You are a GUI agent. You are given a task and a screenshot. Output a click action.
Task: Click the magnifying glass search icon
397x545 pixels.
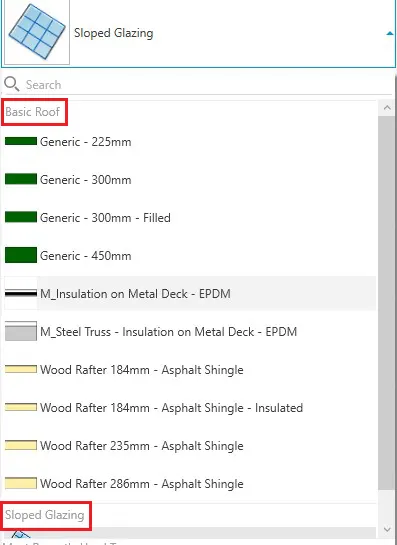click(x=11, y=84)
